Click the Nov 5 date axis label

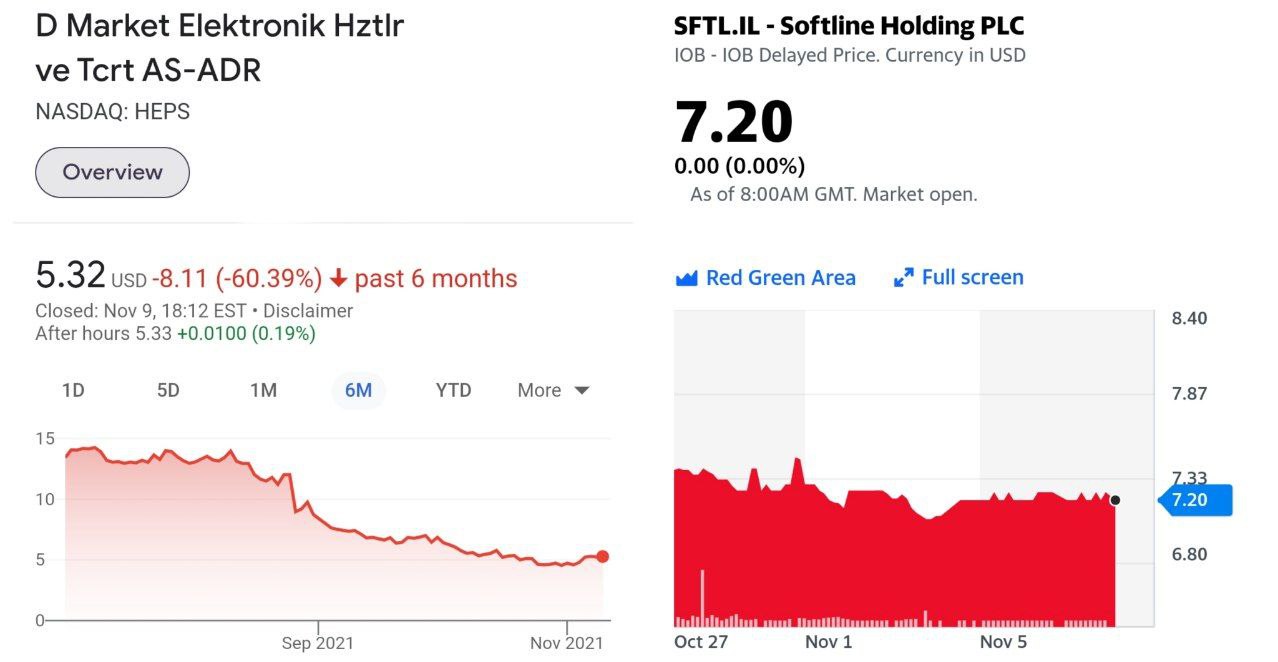point(1003,642)
